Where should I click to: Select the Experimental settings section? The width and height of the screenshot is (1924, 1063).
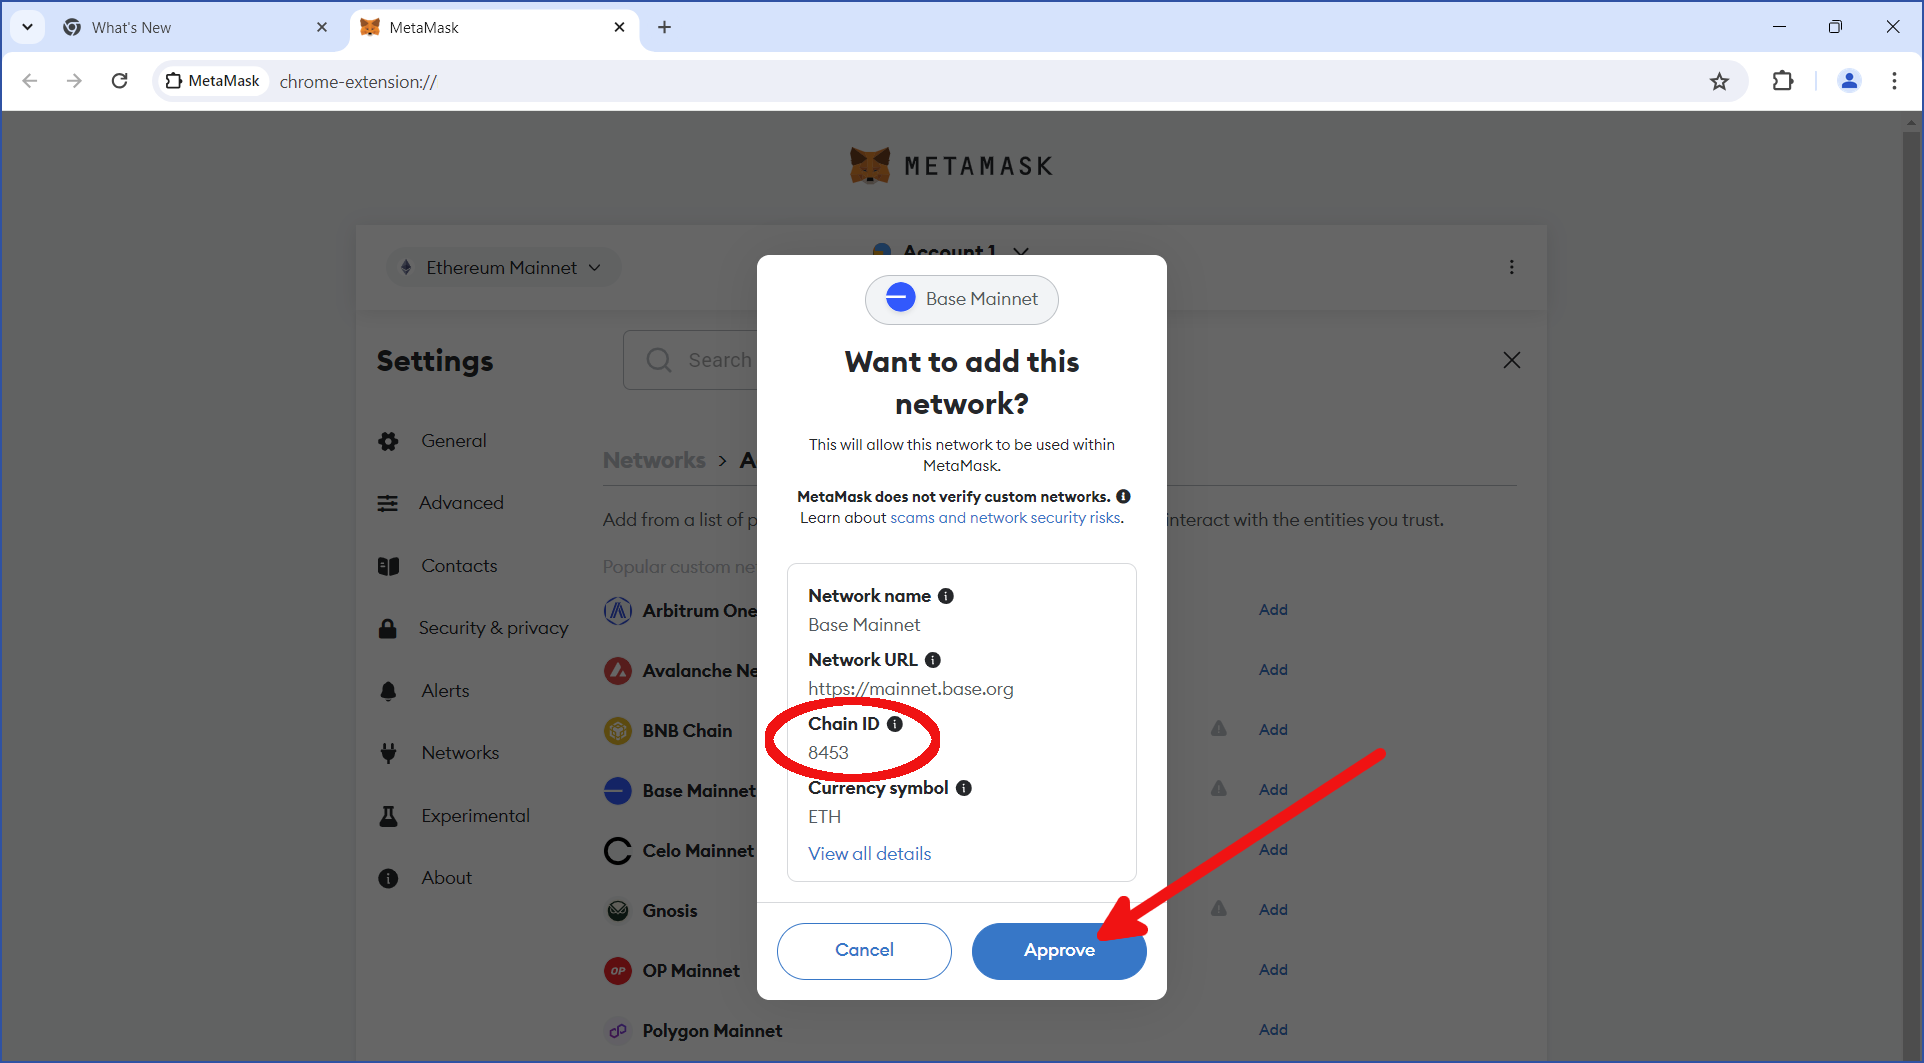point(475,816)
